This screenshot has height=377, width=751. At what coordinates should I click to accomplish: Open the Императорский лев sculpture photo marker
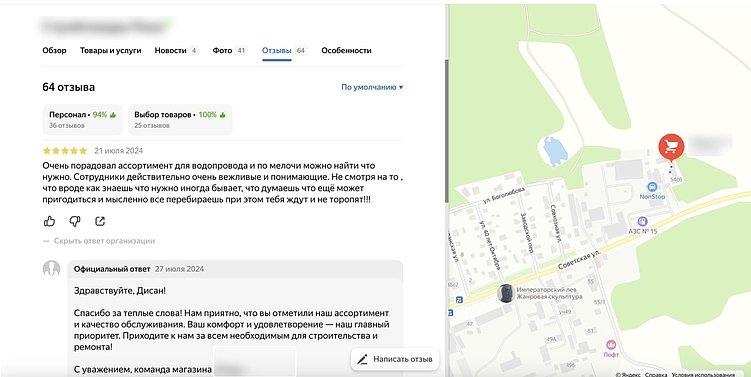point(506,293)
